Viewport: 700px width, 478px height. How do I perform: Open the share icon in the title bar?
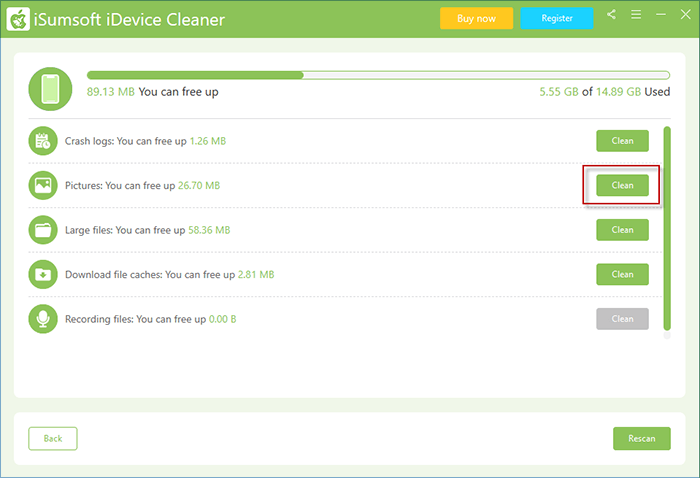click(611, 14)
